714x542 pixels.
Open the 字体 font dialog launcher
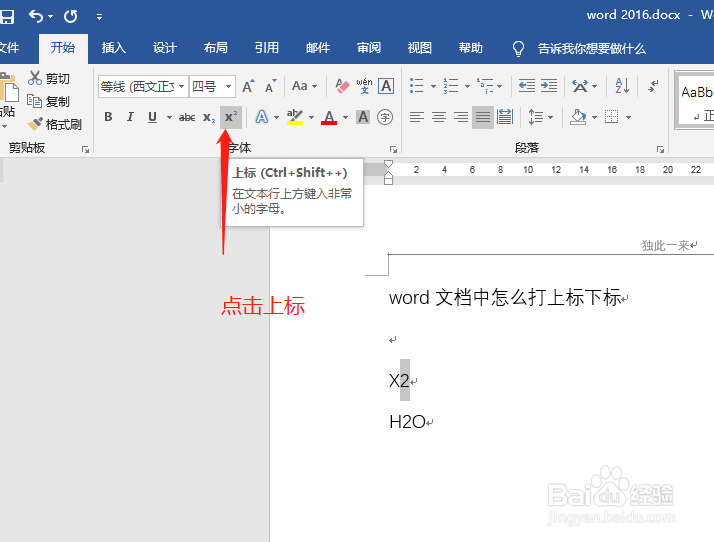[393, 149]
